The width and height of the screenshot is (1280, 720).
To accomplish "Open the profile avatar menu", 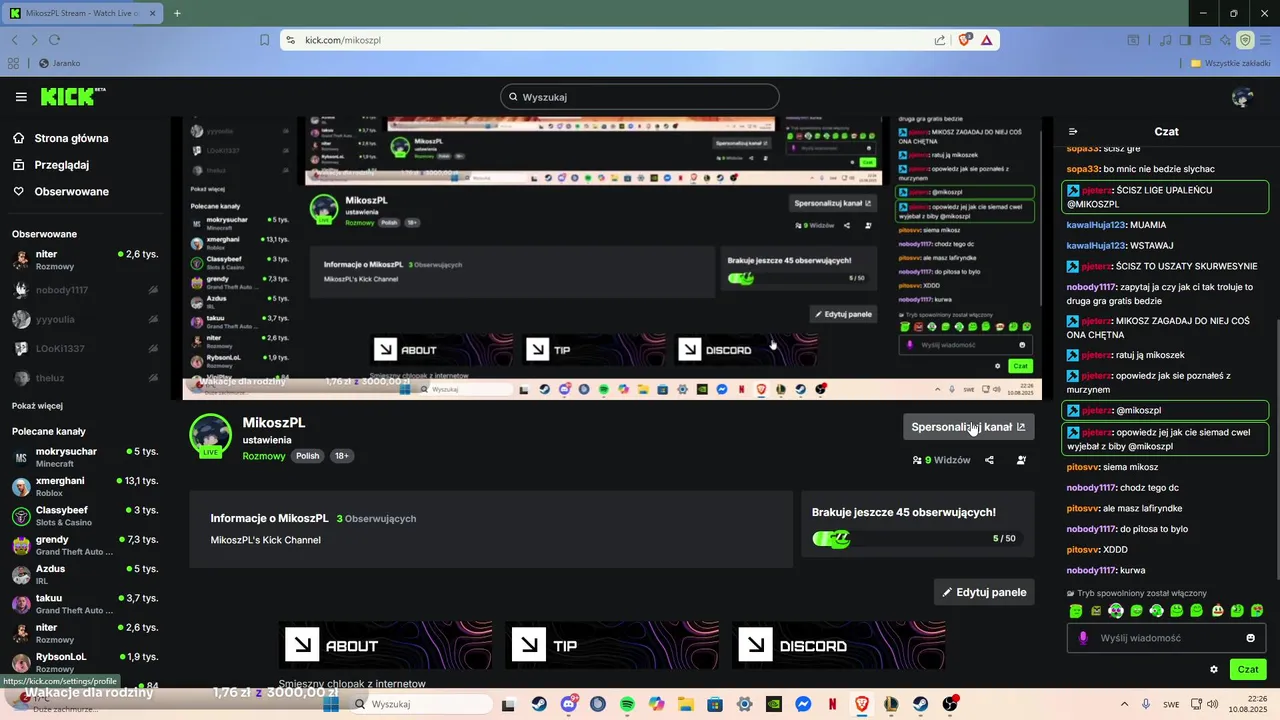I will pos(1243,97).
